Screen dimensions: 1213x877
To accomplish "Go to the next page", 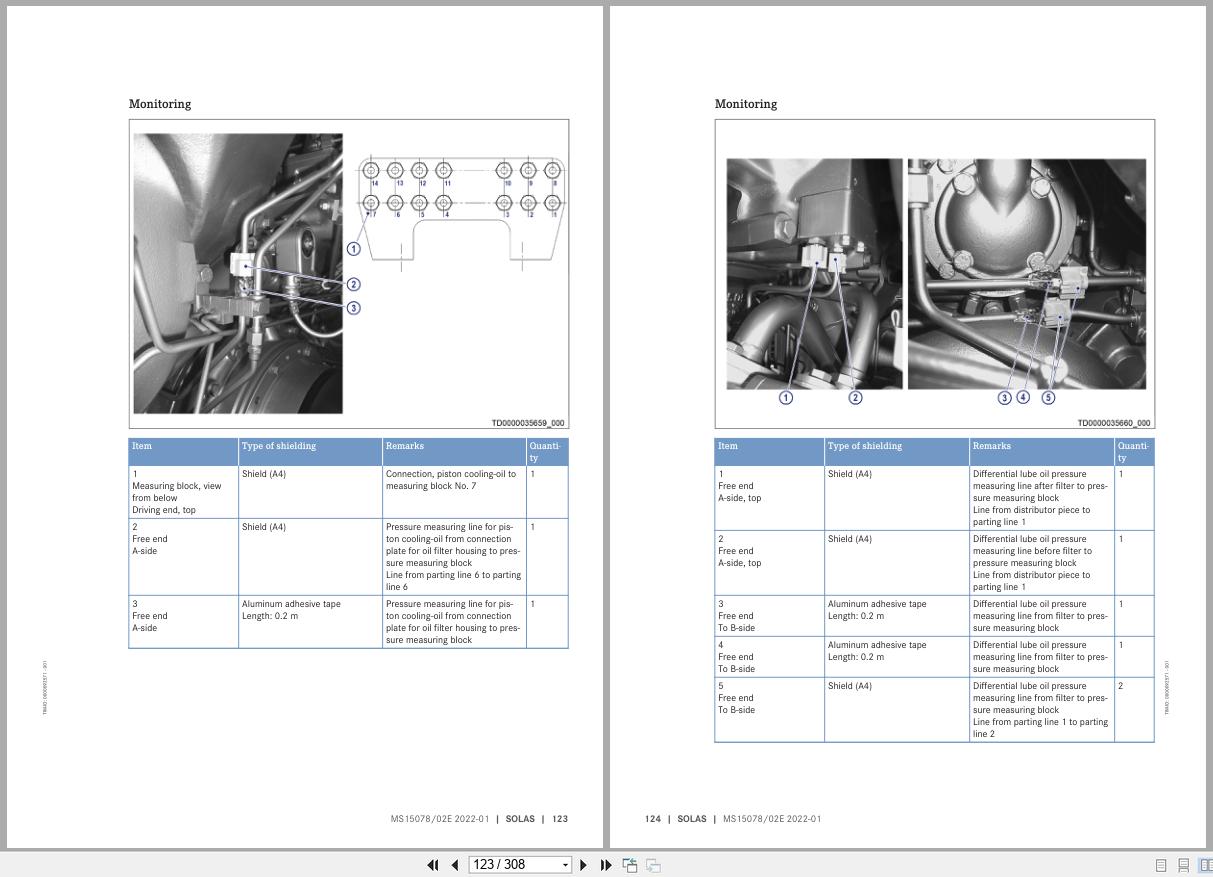I will point(584,865).
